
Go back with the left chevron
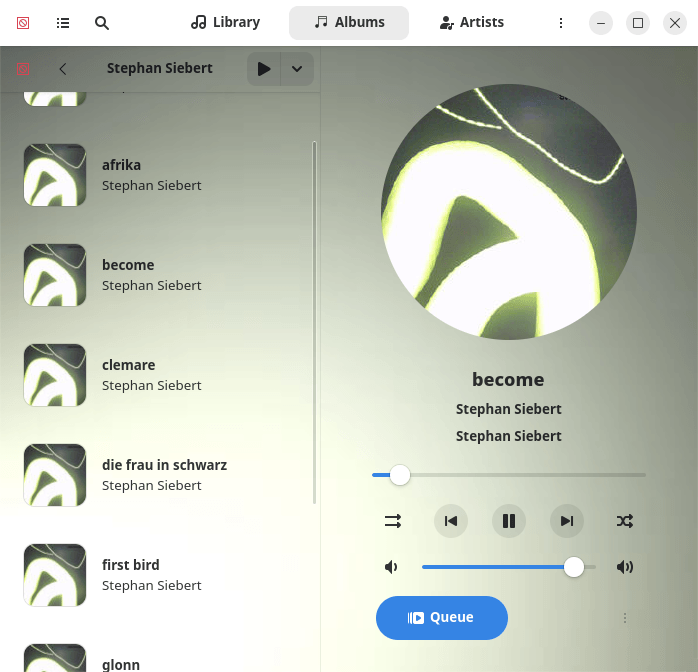pos(63,69)
